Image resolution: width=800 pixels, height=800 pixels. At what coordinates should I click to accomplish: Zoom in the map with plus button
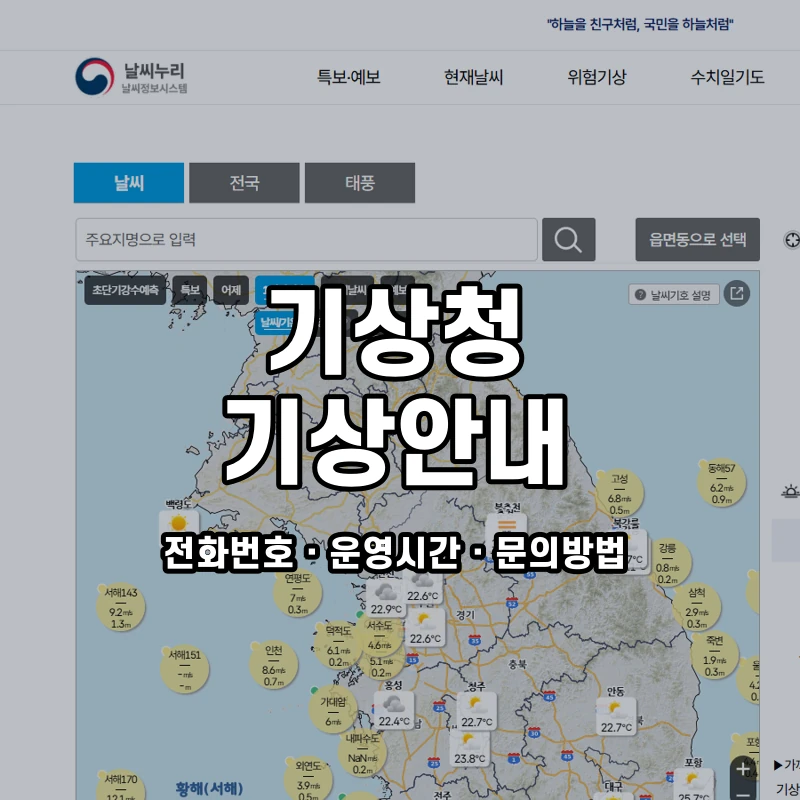(743, 769)
